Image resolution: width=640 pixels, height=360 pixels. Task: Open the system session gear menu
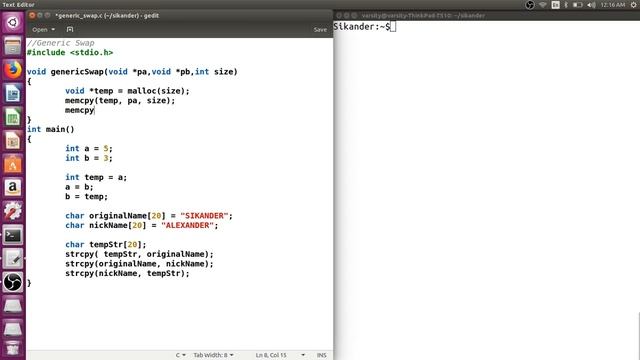(x=634, y=4)
